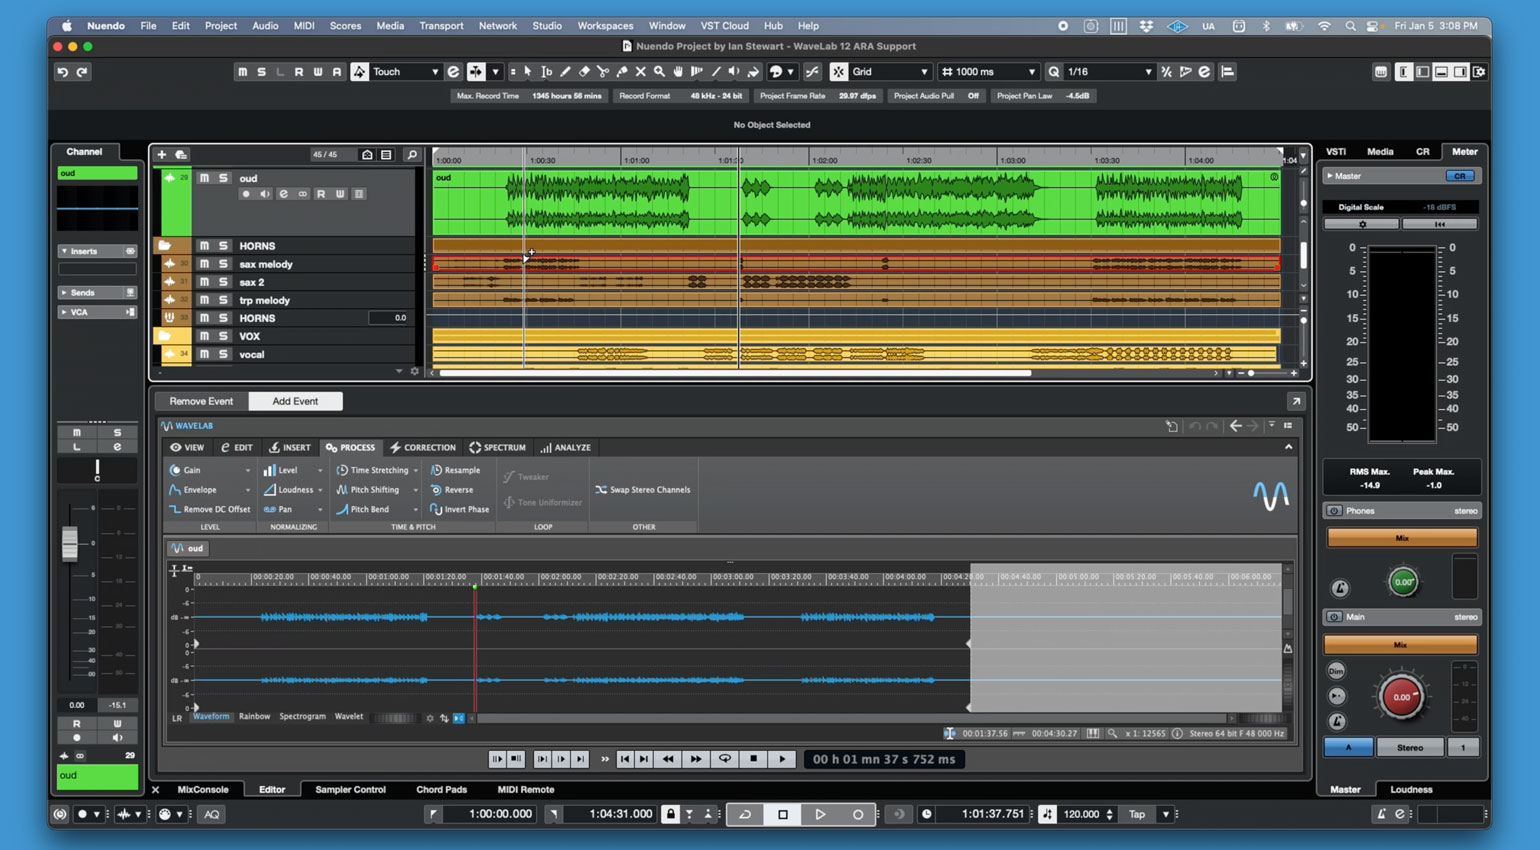The image size is (1540, 850).
Task: Switch to the WaveLab ANALYZE tab
Action: 566,448
